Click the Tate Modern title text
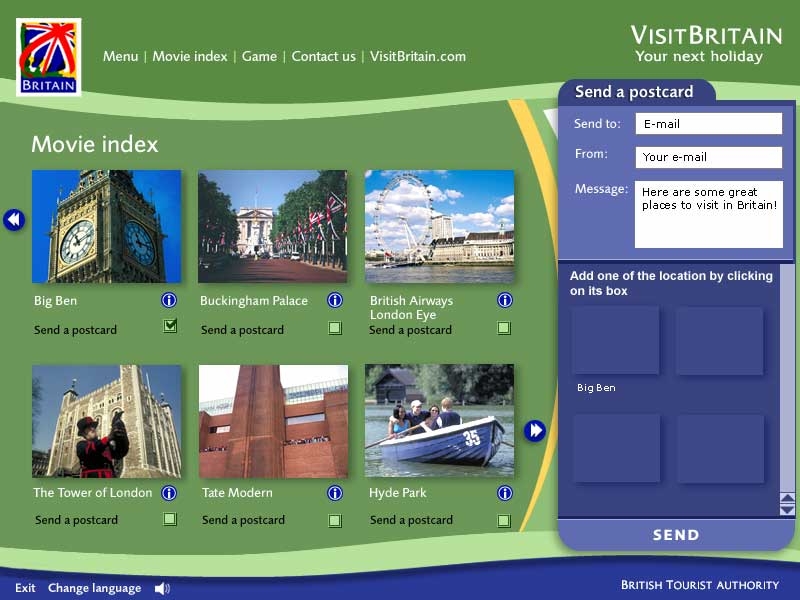The image size is (800, 600). point(237,493)
